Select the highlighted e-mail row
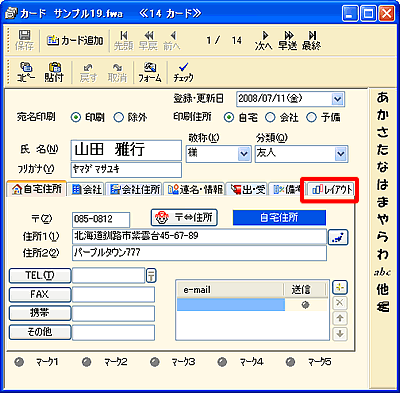This screenshot has width=400, height=393. 231,305
